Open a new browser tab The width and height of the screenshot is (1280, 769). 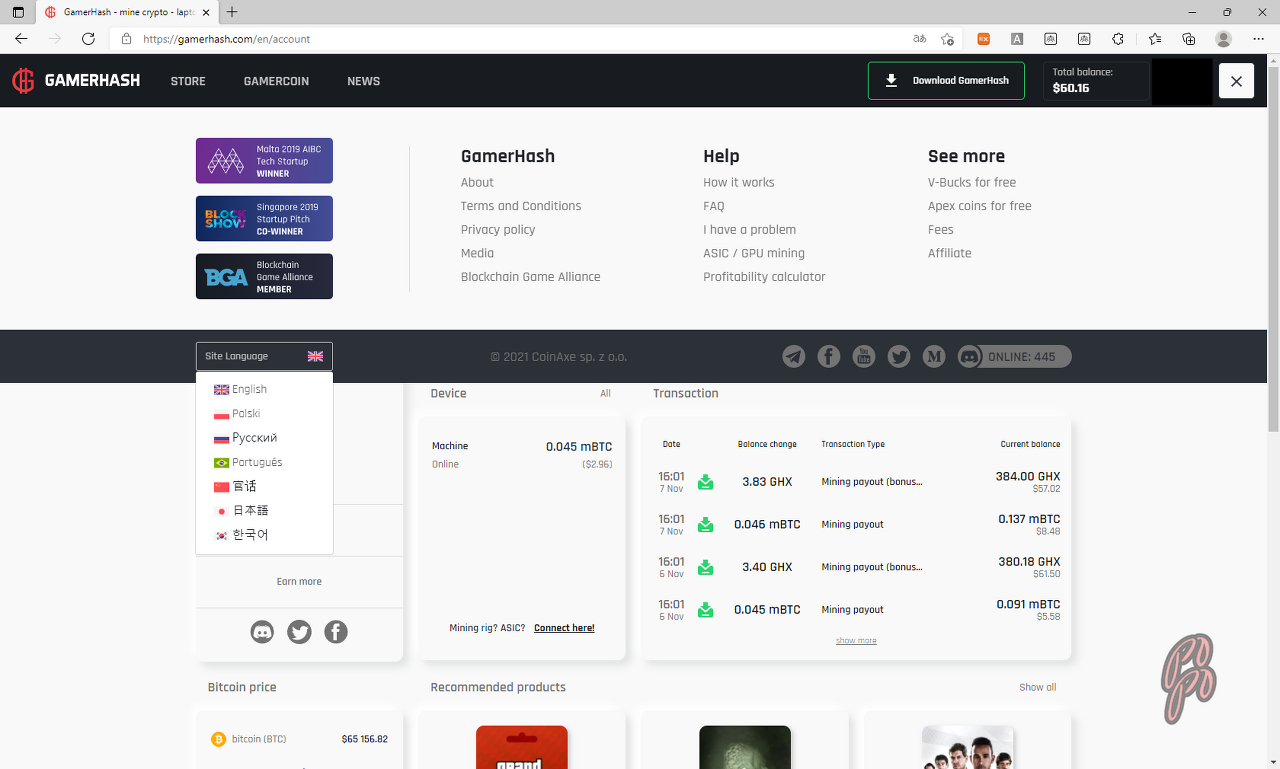(232, 12)
